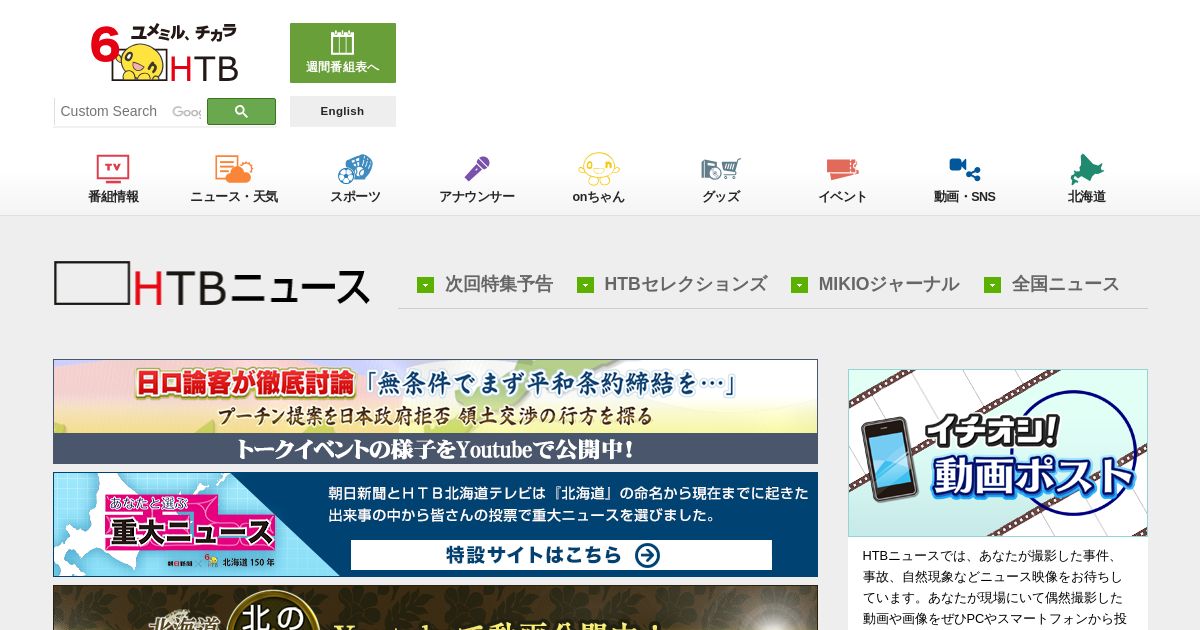Click the トークイベントの様子をYoutubeで公開中 caption
The width and height of the screenshot is (1200, 630).
point(435,449)
